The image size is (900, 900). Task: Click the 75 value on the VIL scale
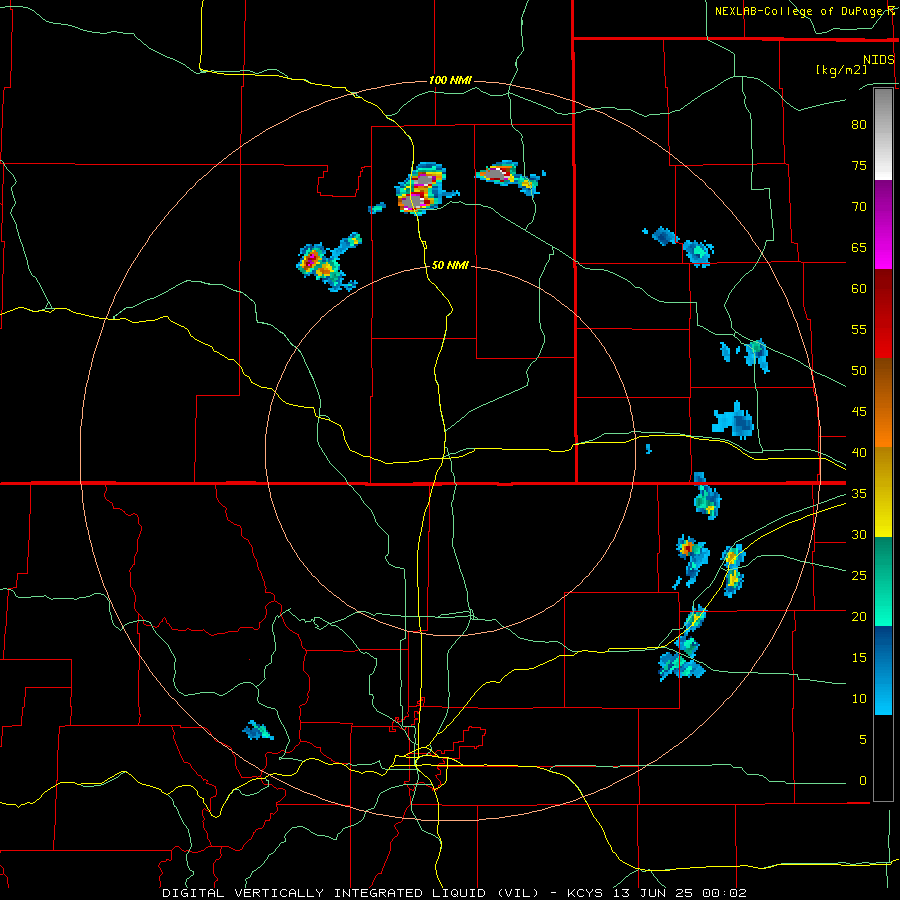pos(859,165)
